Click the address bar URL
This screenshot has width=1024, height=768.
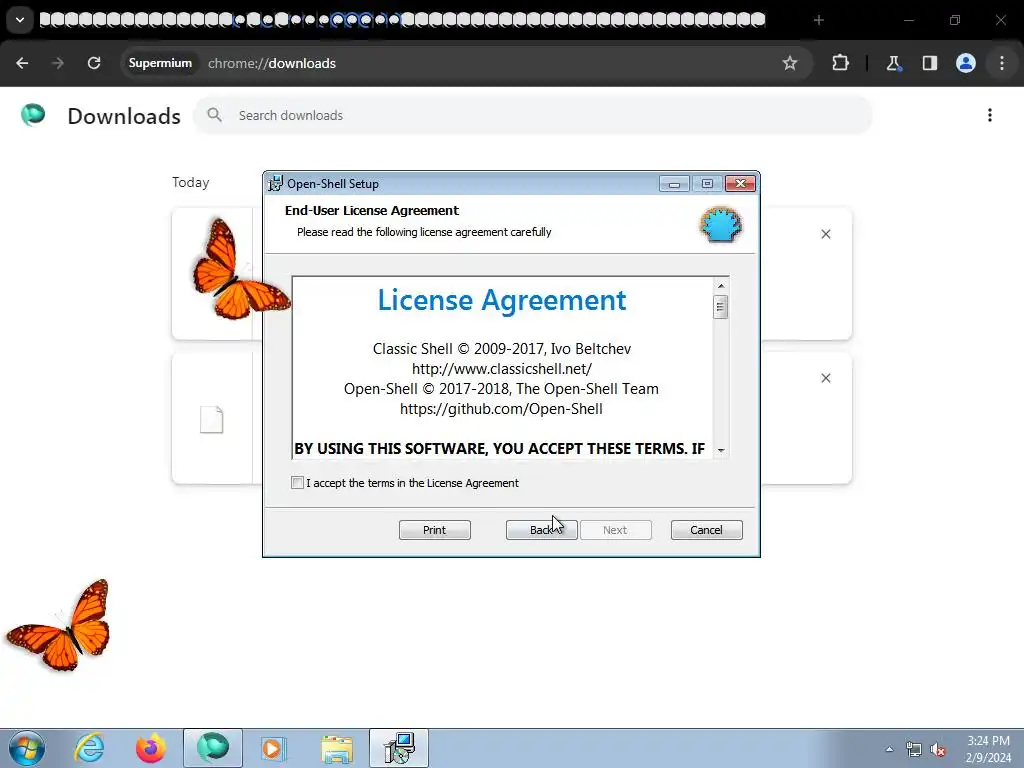click(x=272, y=63)
